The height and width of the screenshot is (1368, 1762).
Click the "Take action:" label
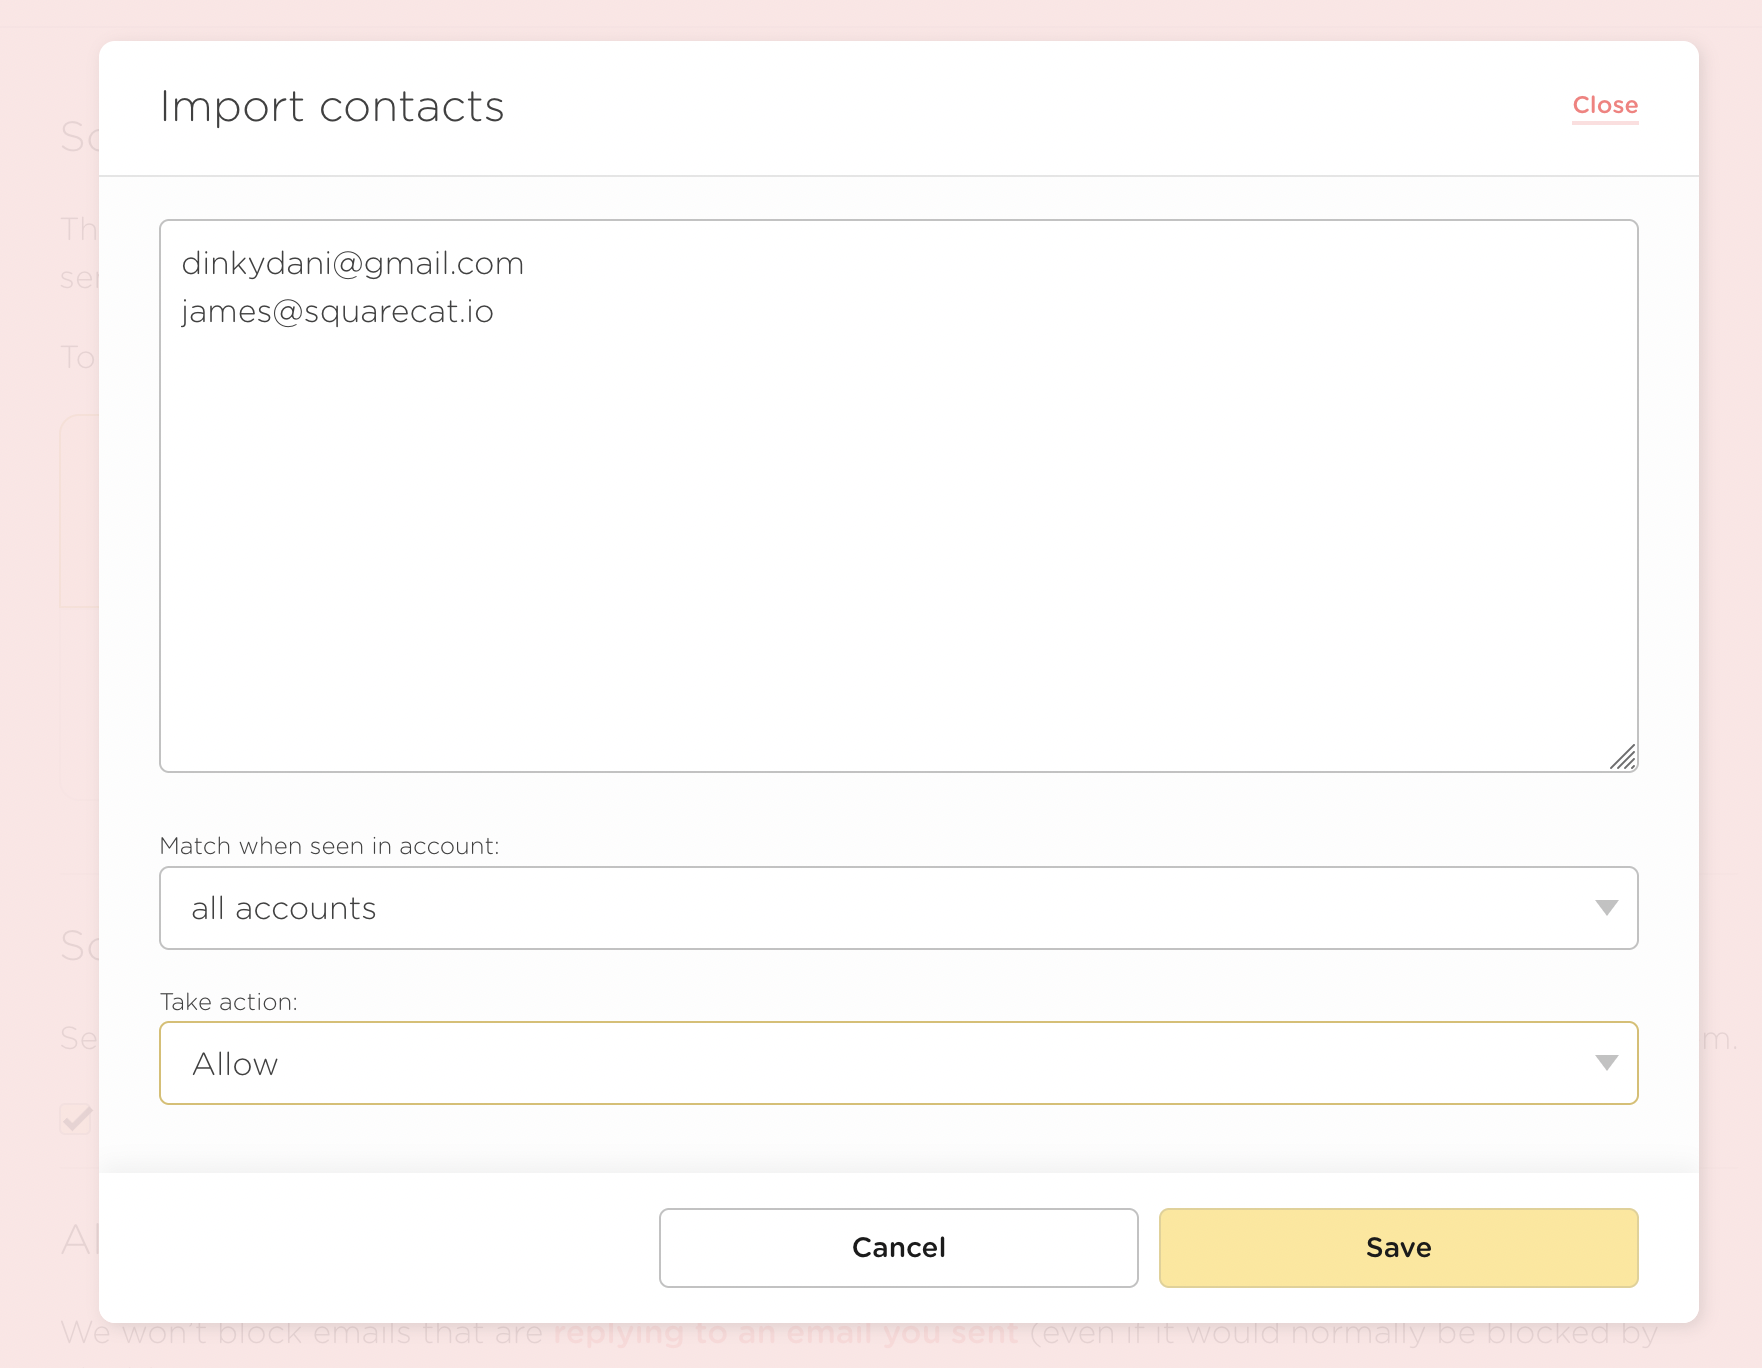tap(229, 1002)
